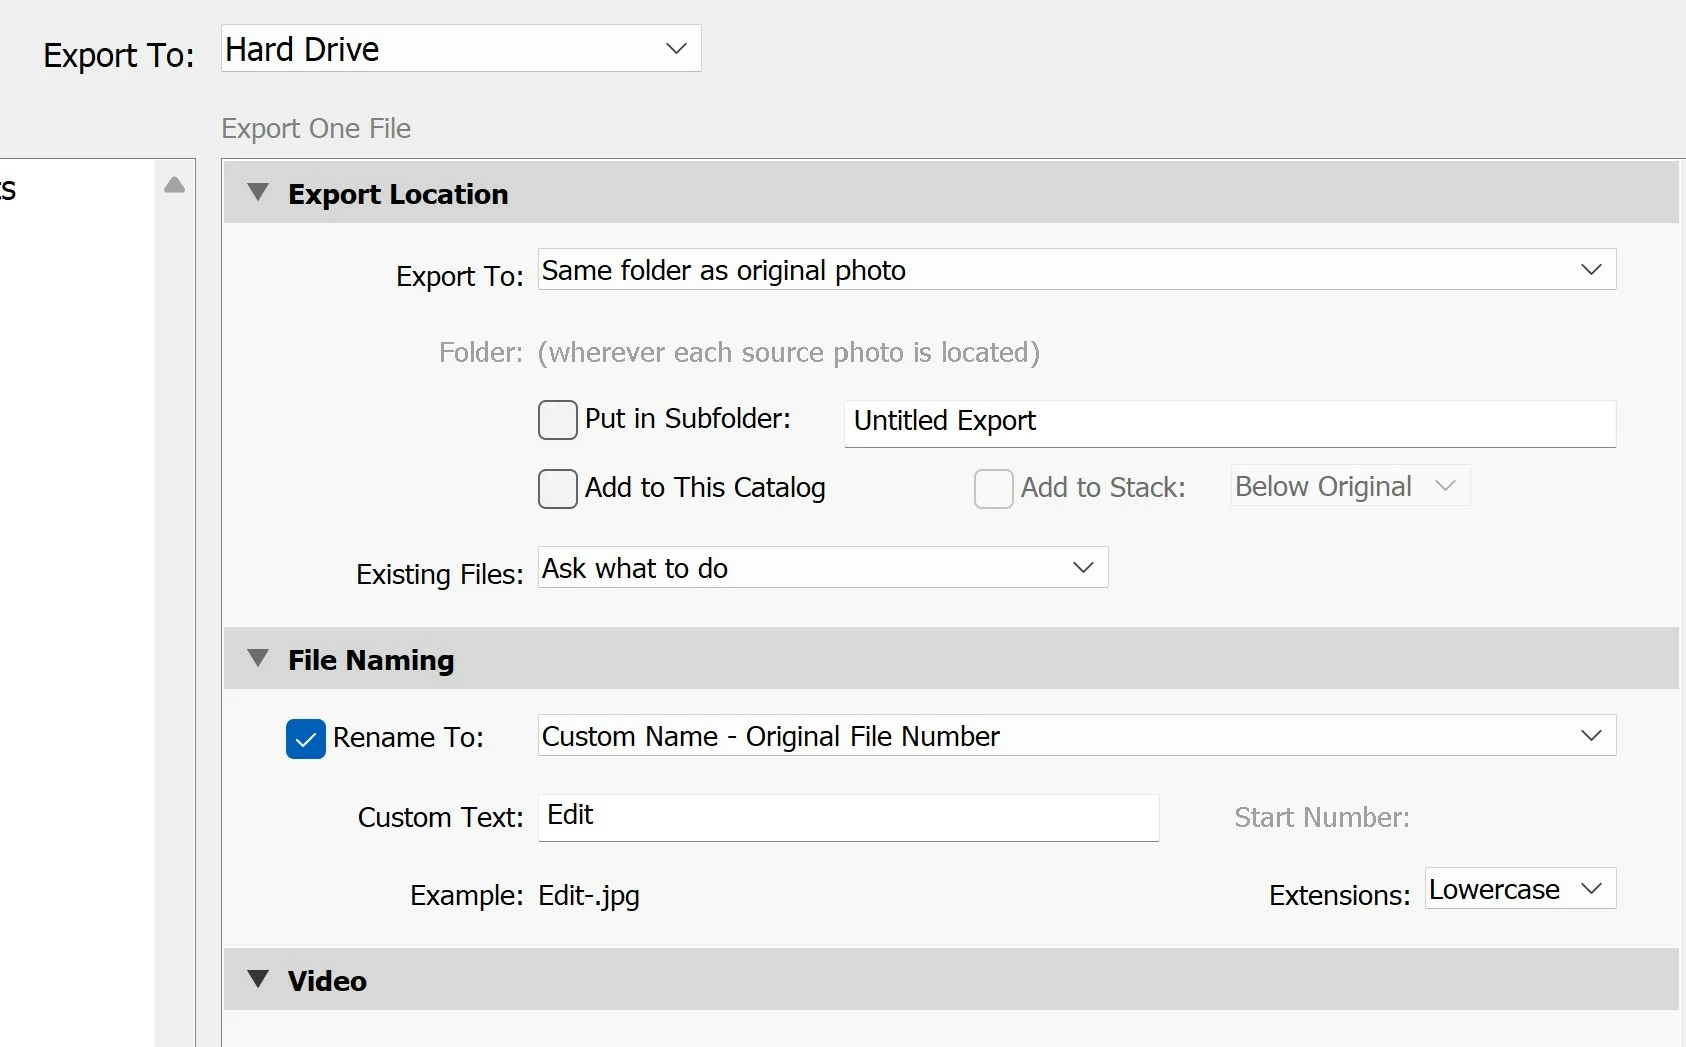Uncheck the Rename To checkbox
This screenshot has height=1047, width=1686.
tap(306, 739)
